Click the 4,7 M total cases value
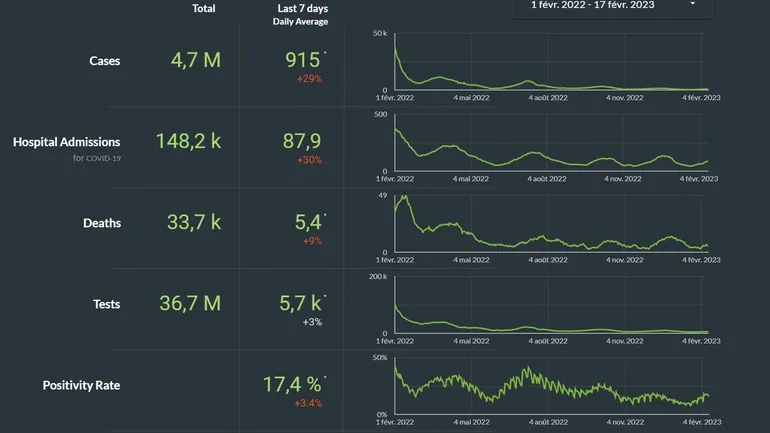The height and width of the screenshot is (433, 770). pos(195,60)
